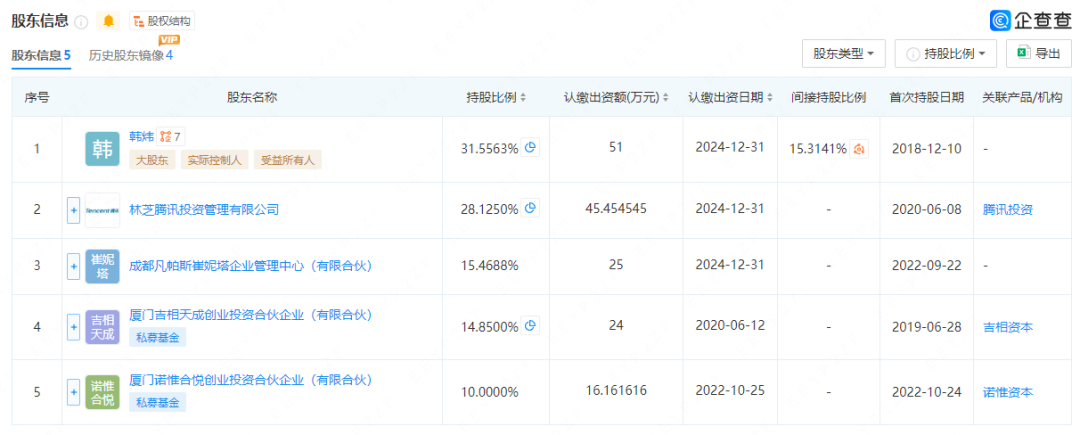
Task: Click the relation graph icon next to 韩炜
Action: (x=171, y=136)
